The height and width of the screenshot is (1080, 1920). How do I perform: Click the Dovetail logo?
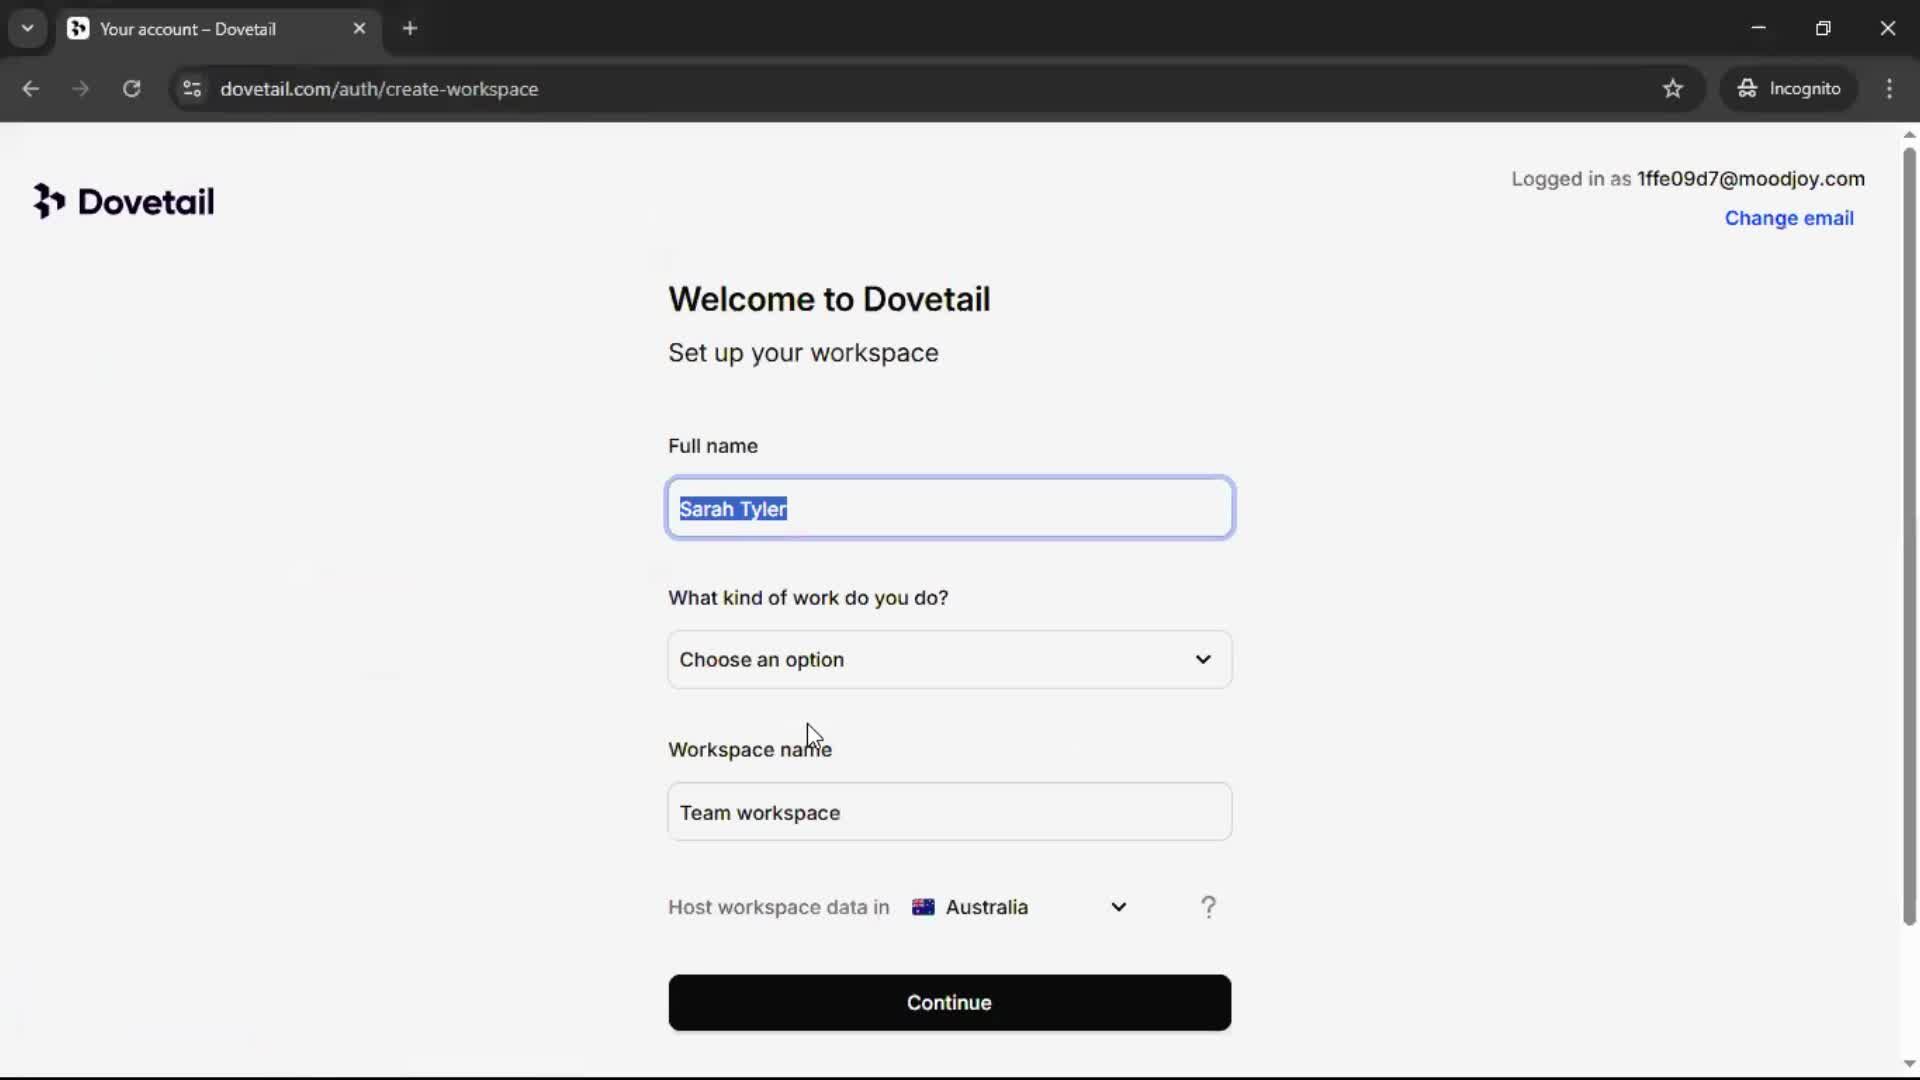pos(123,201)
